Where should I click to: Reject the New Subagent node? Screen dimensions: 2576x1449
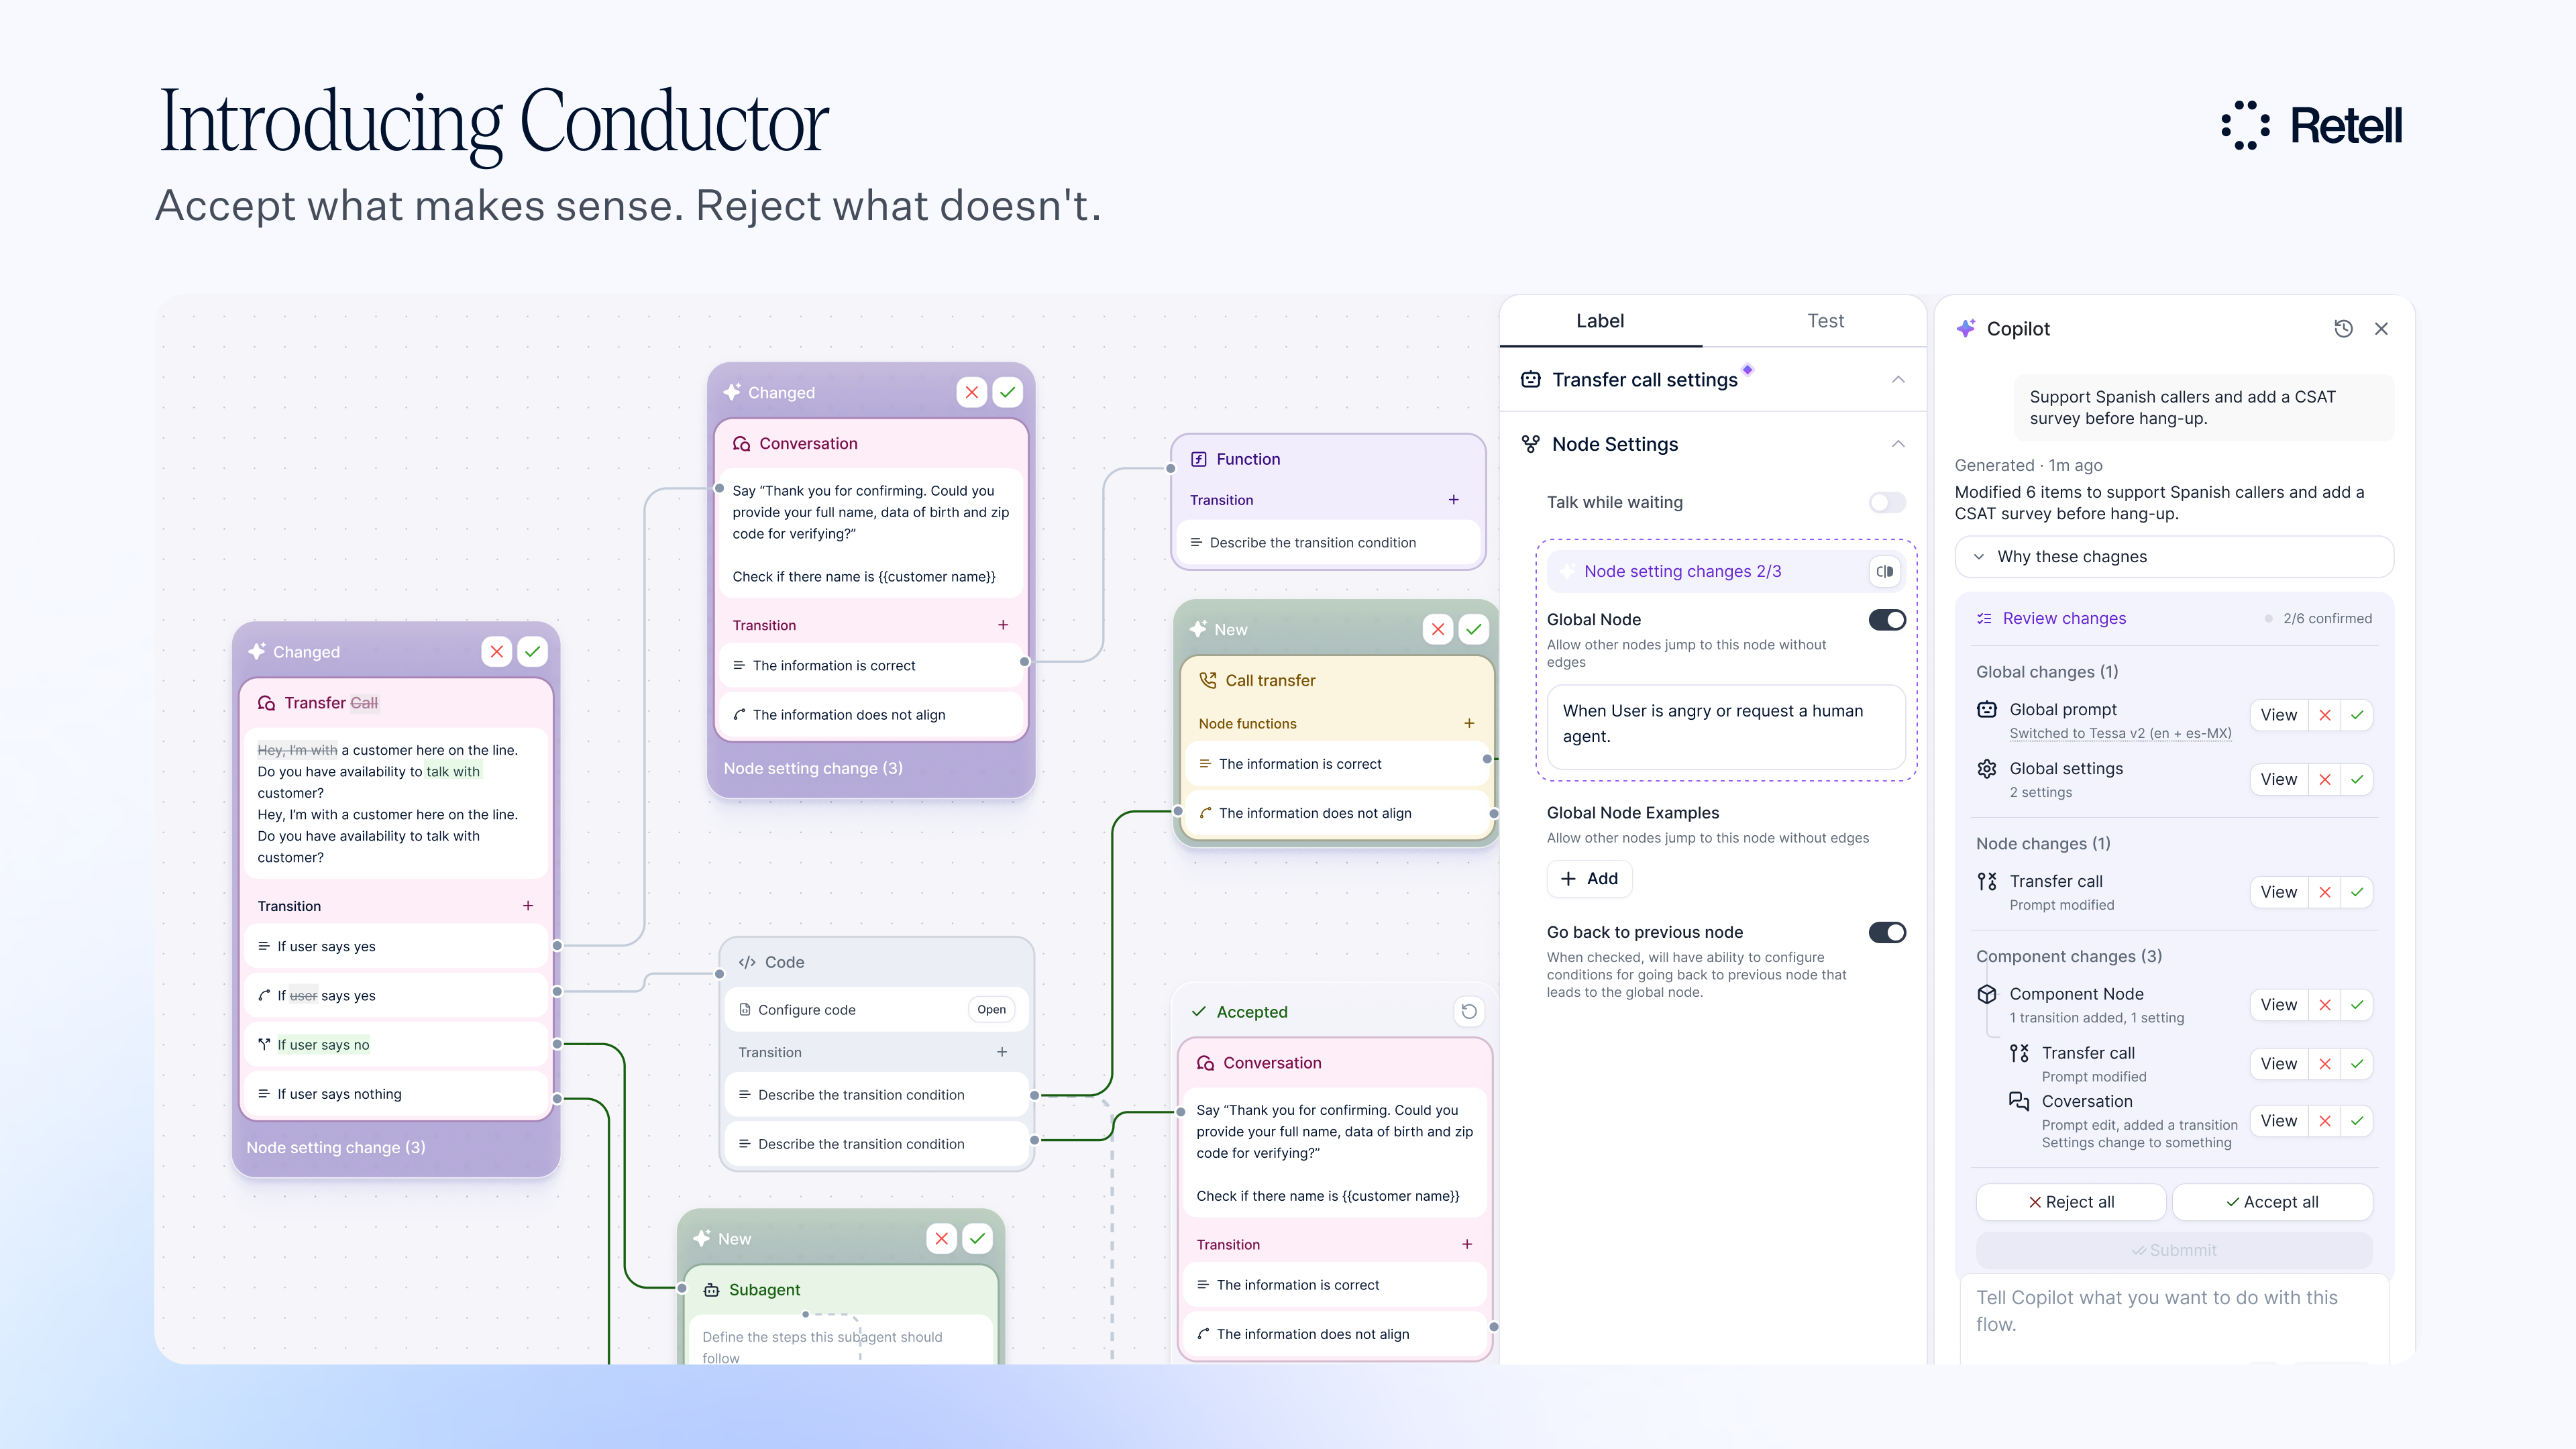[x=941, y=1239]
